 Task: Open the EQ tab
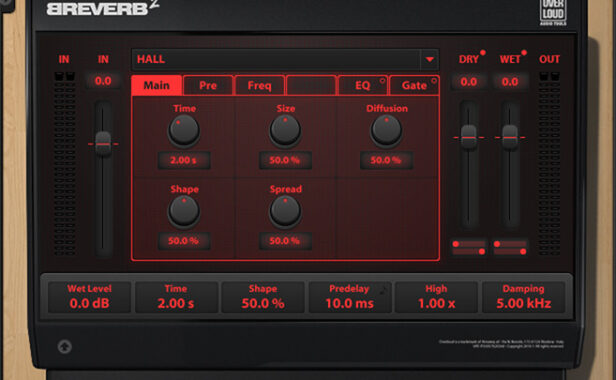[x=362, y=85]
